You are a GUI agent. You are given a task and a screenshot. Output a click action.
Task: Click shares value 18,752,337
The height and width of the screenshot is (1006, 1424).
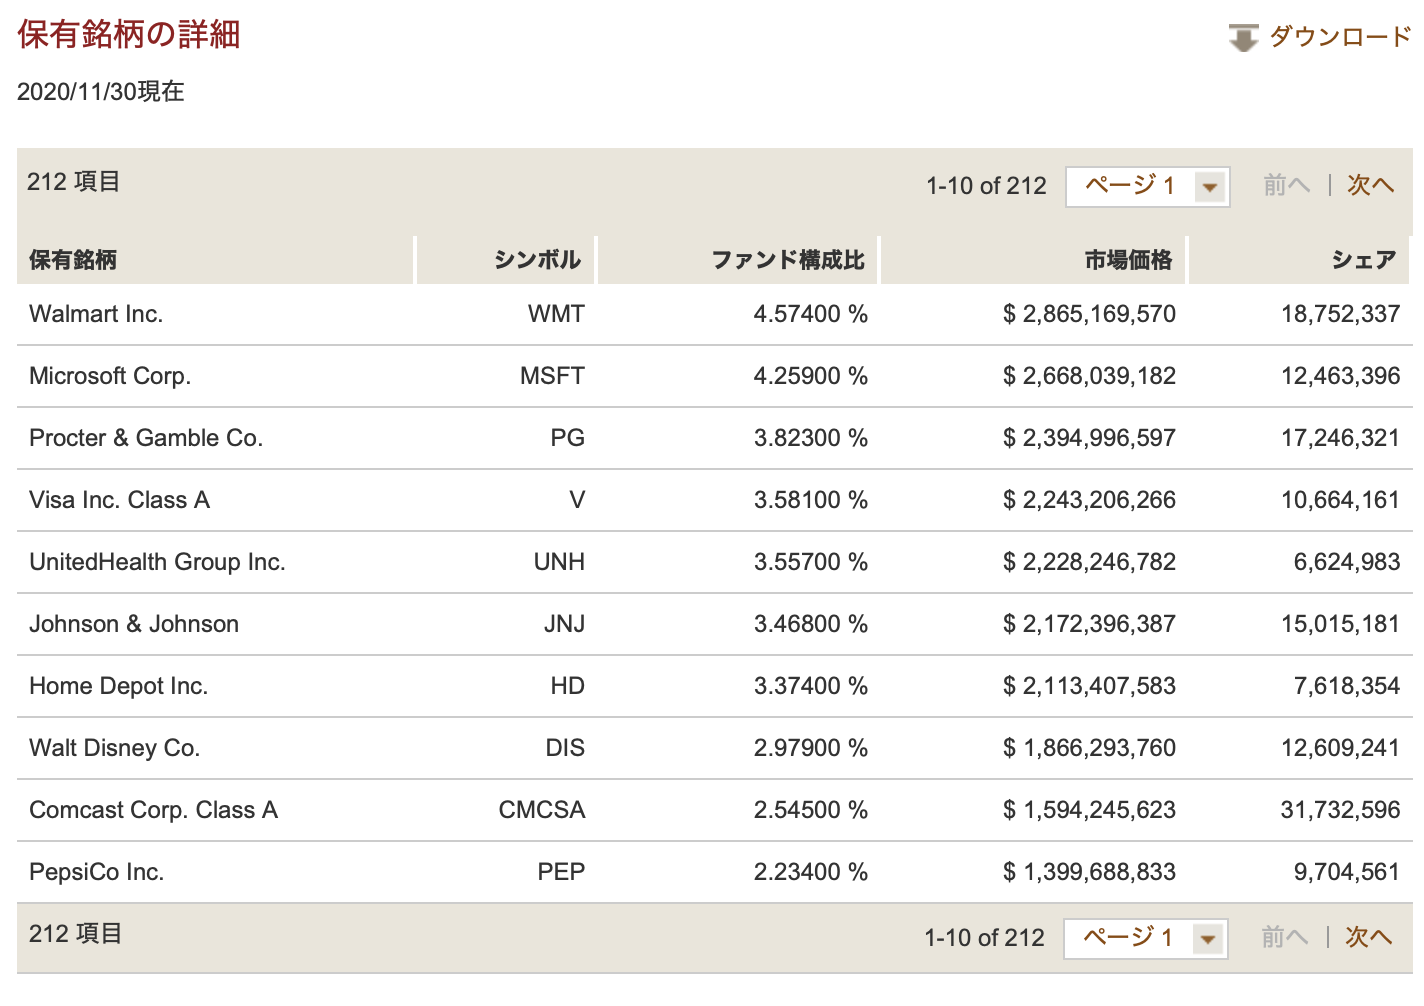click(1340, 314)
